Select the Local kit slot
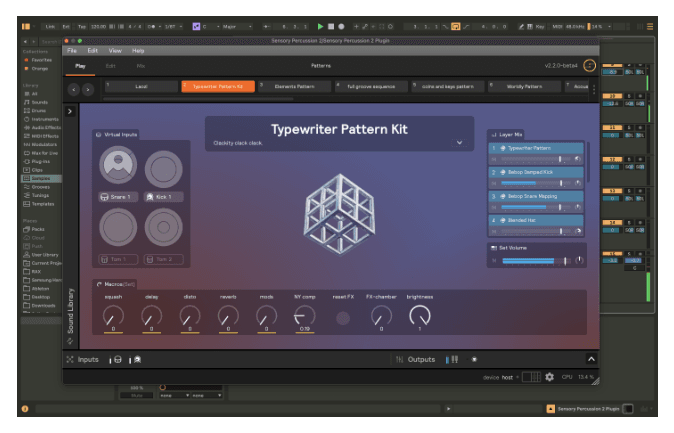674x433 pixels. (x=141, y=86)
